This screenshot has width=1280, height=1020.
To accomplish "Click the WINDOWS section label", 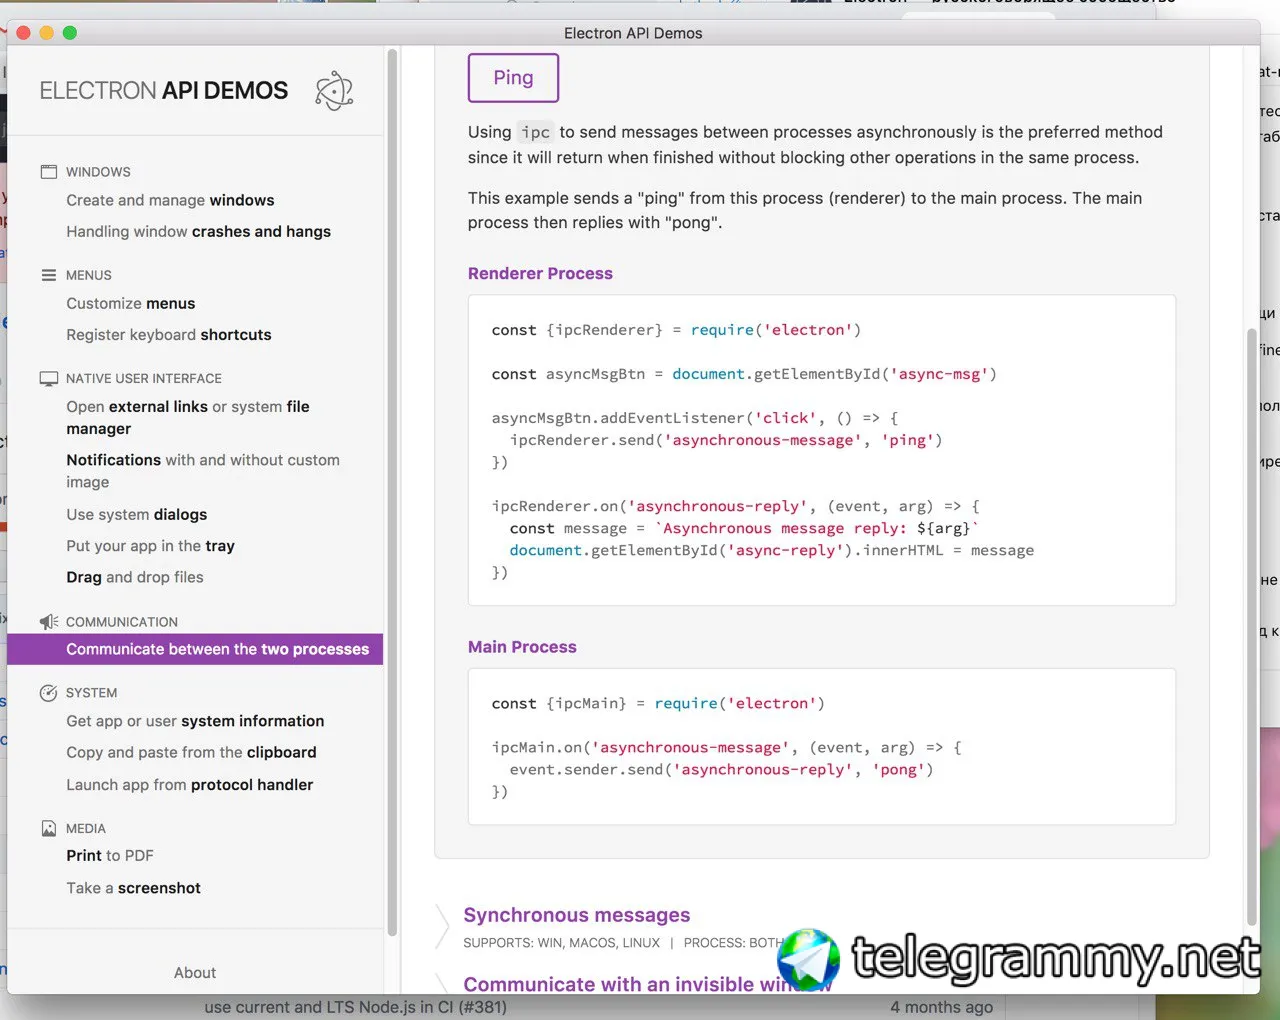I will click(x=98, y=172).
